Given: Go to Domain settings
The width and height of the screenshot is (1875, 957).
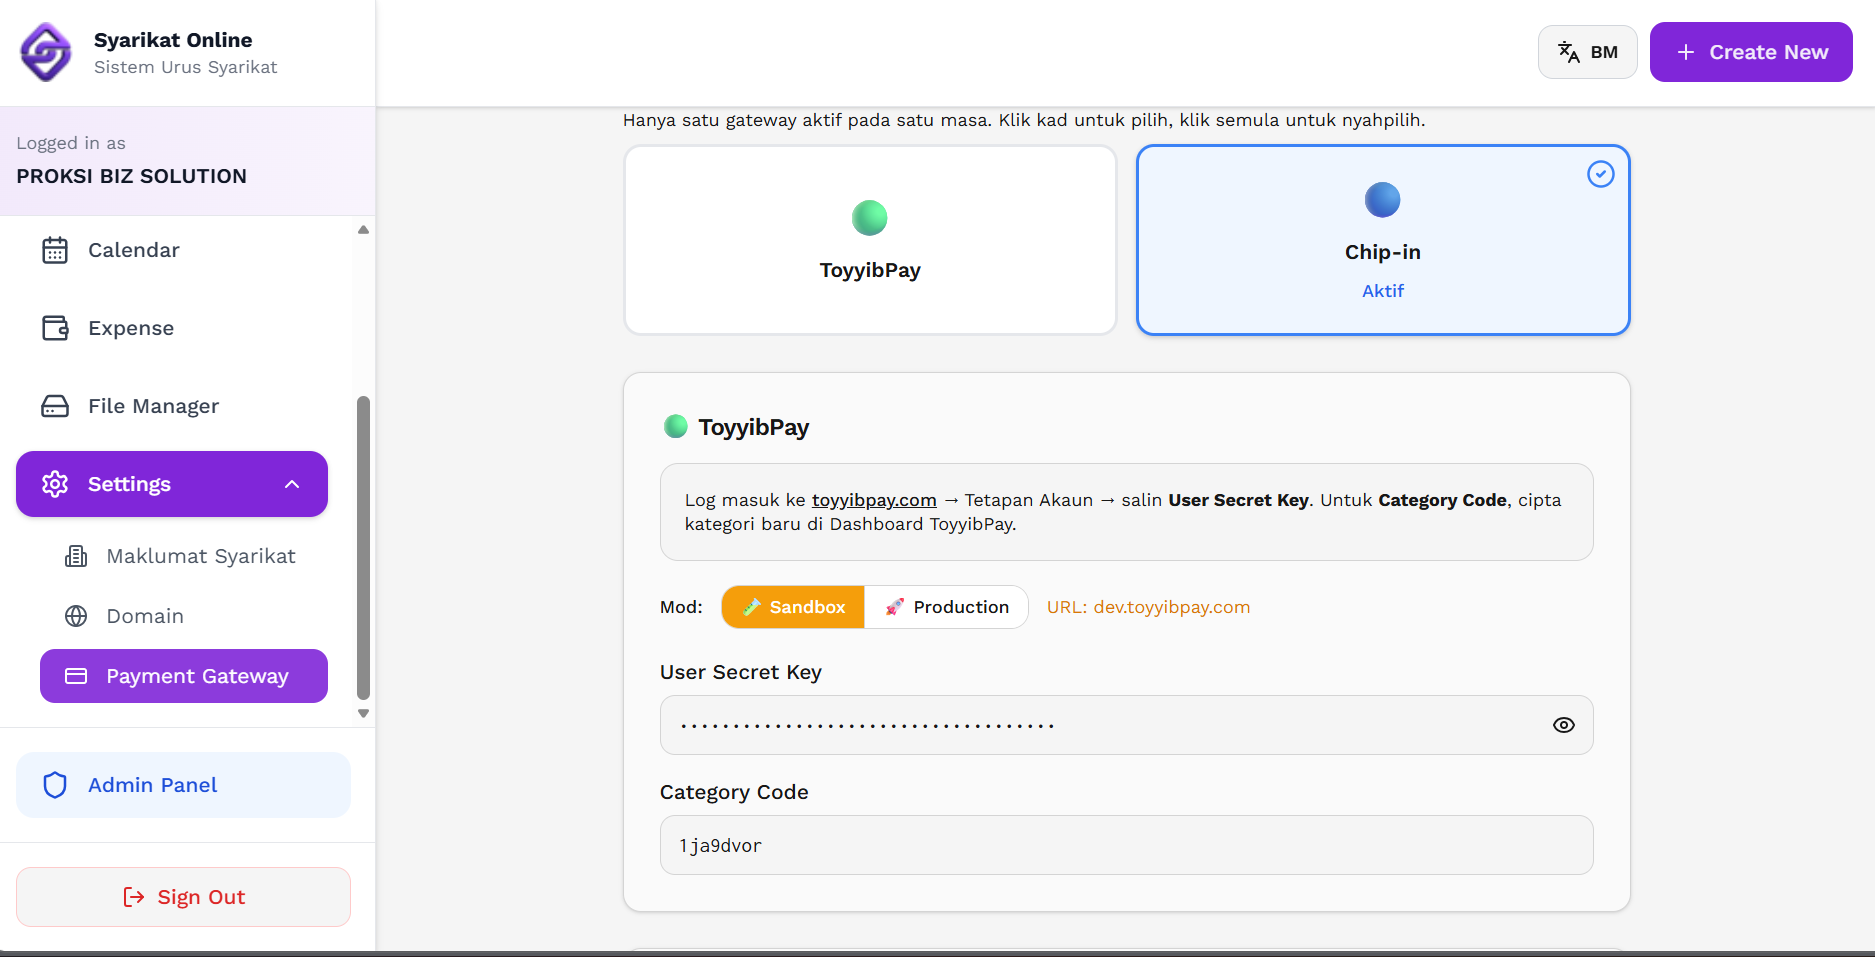Looking at the screenshot, I should (x=184, y=616).
